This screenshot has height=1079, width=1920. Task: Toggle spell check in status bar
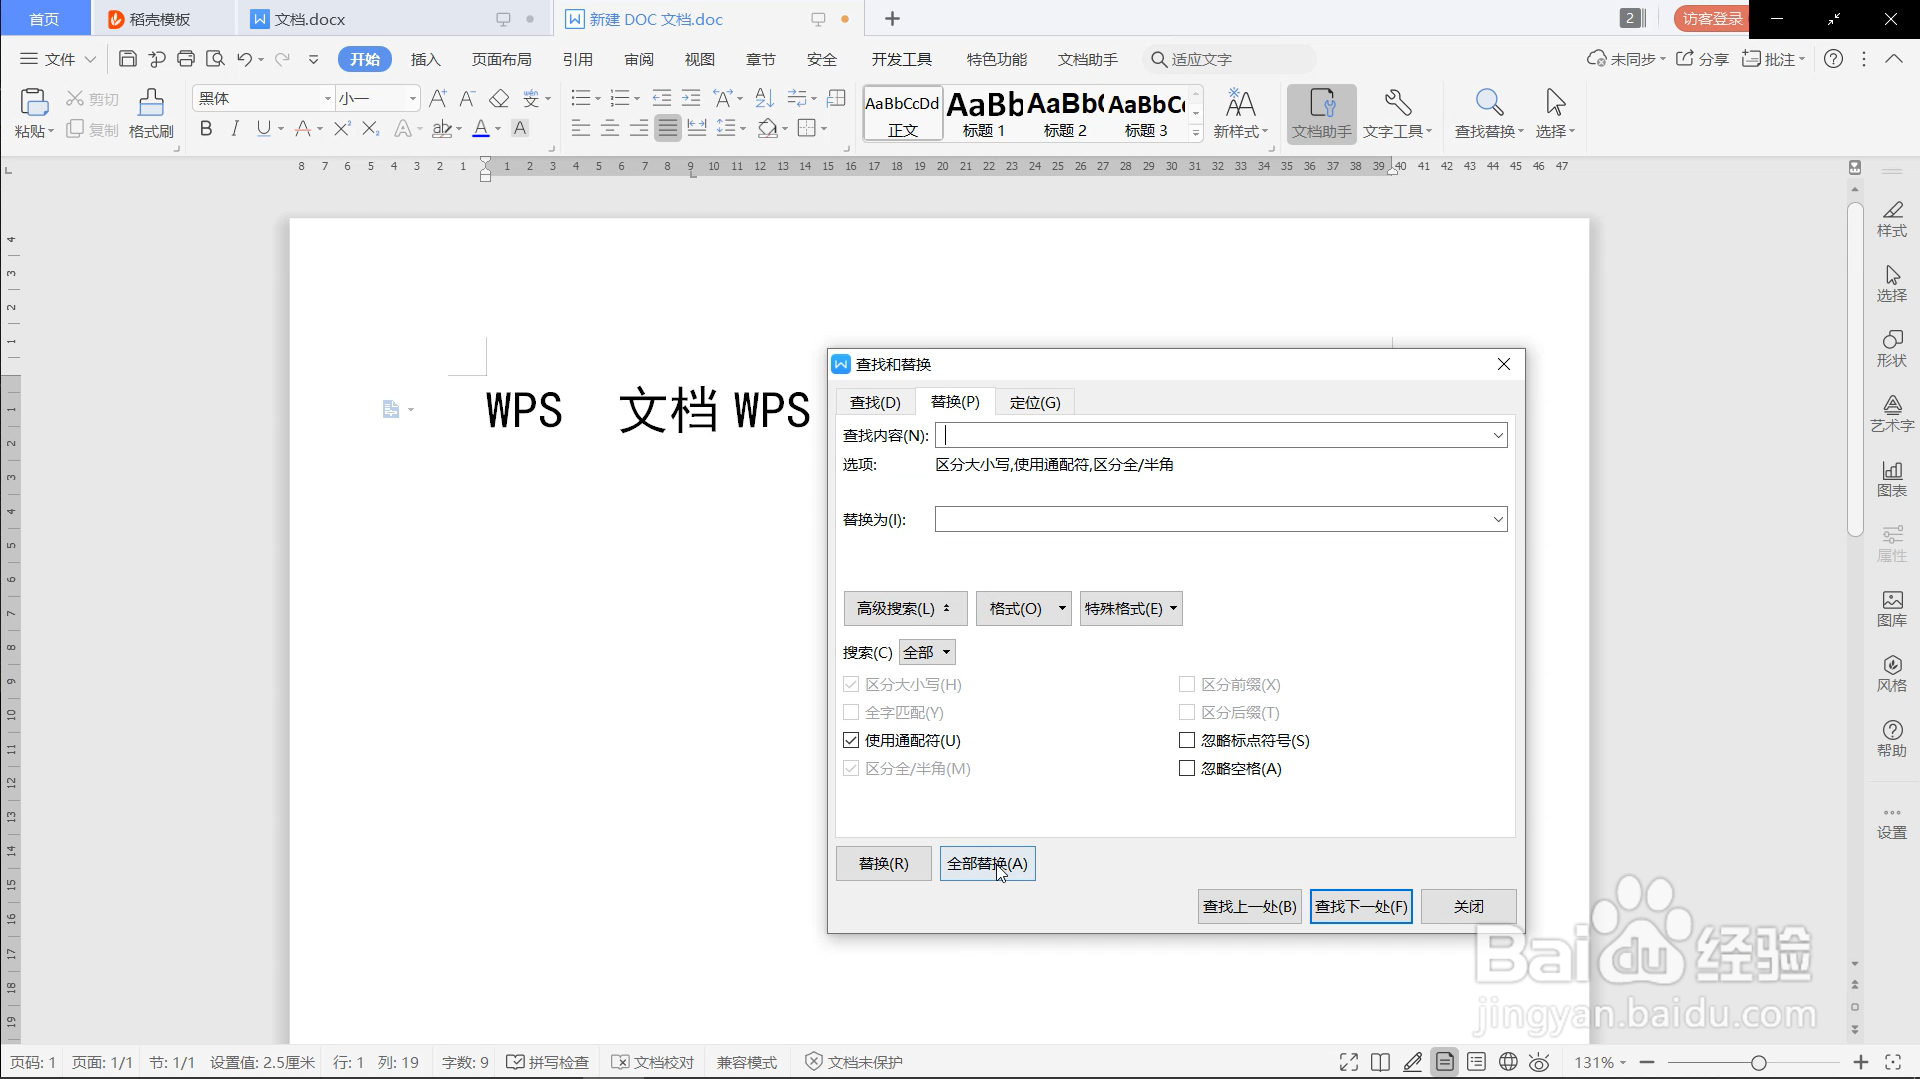click(x=548, y=1062)
